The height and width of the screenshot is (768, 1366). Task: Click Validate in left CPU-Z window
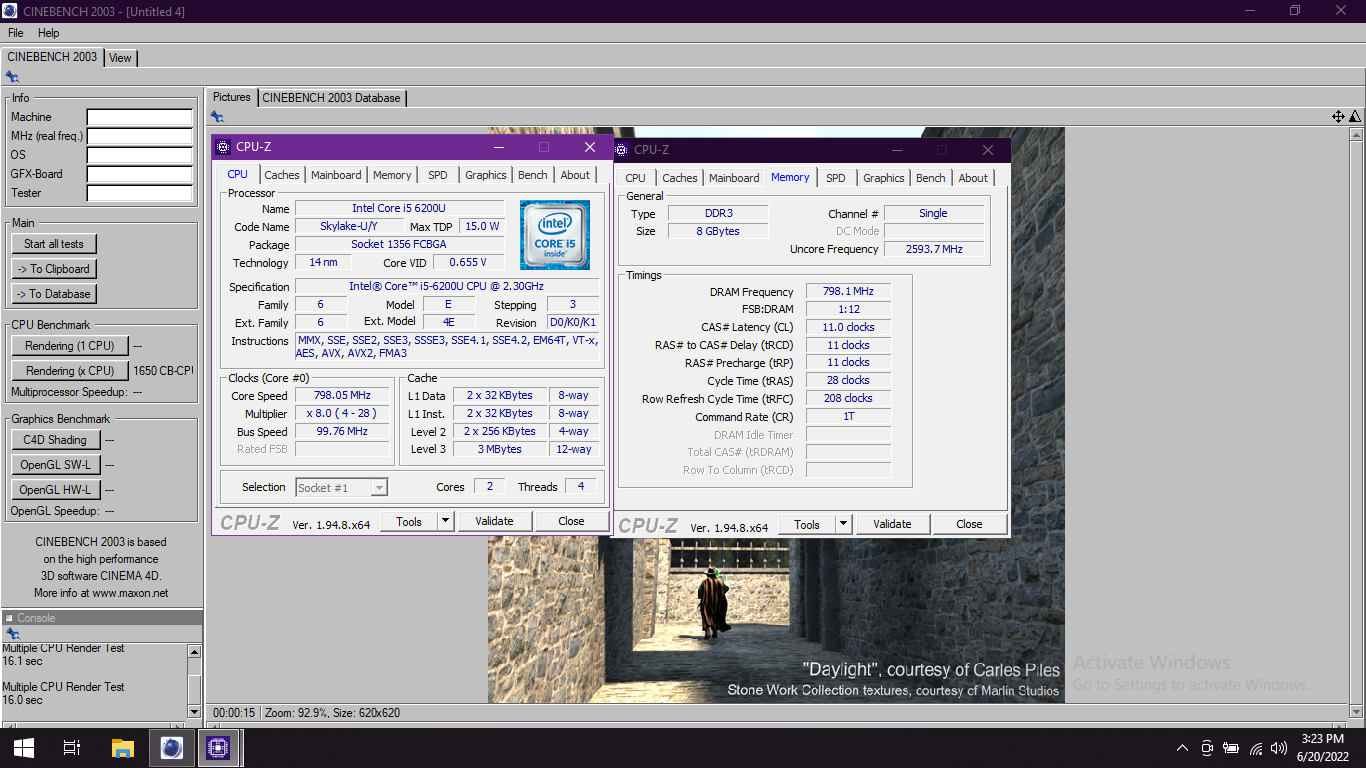[x=494, y=521]
